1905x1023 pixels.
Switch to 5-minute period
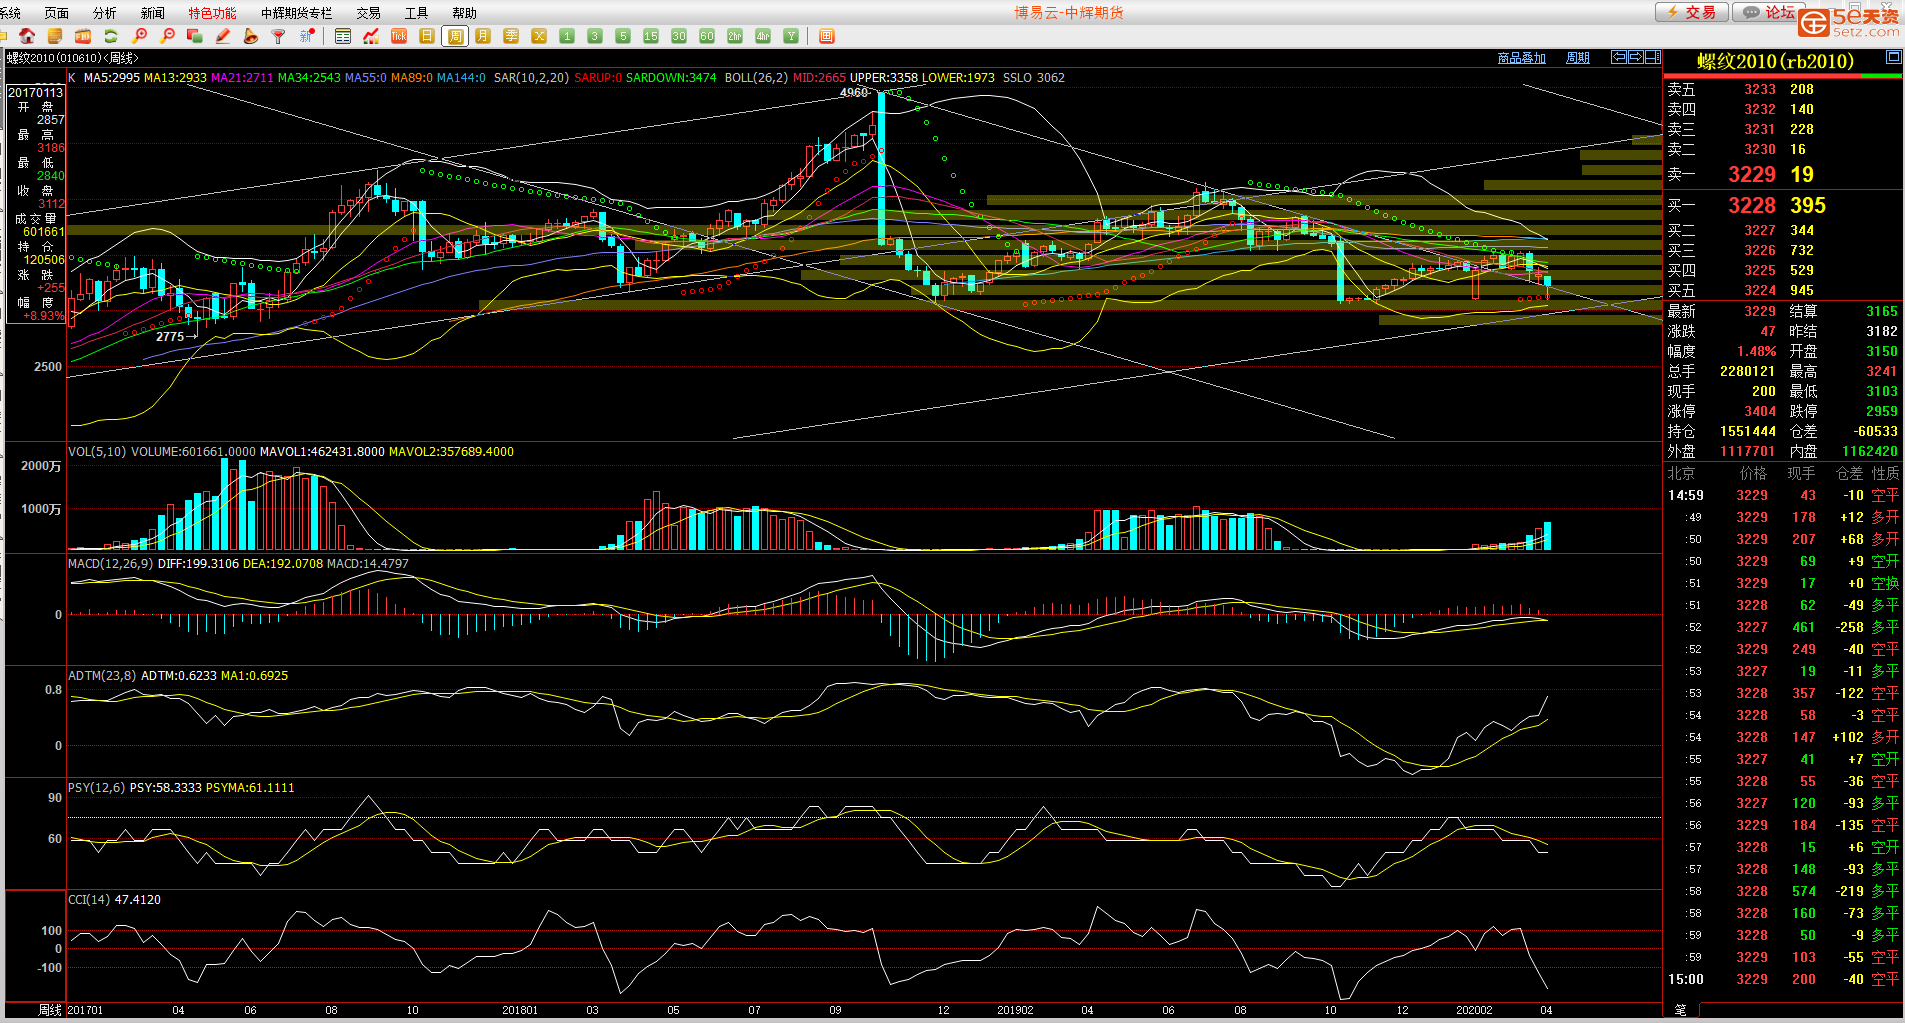(623, 36)
